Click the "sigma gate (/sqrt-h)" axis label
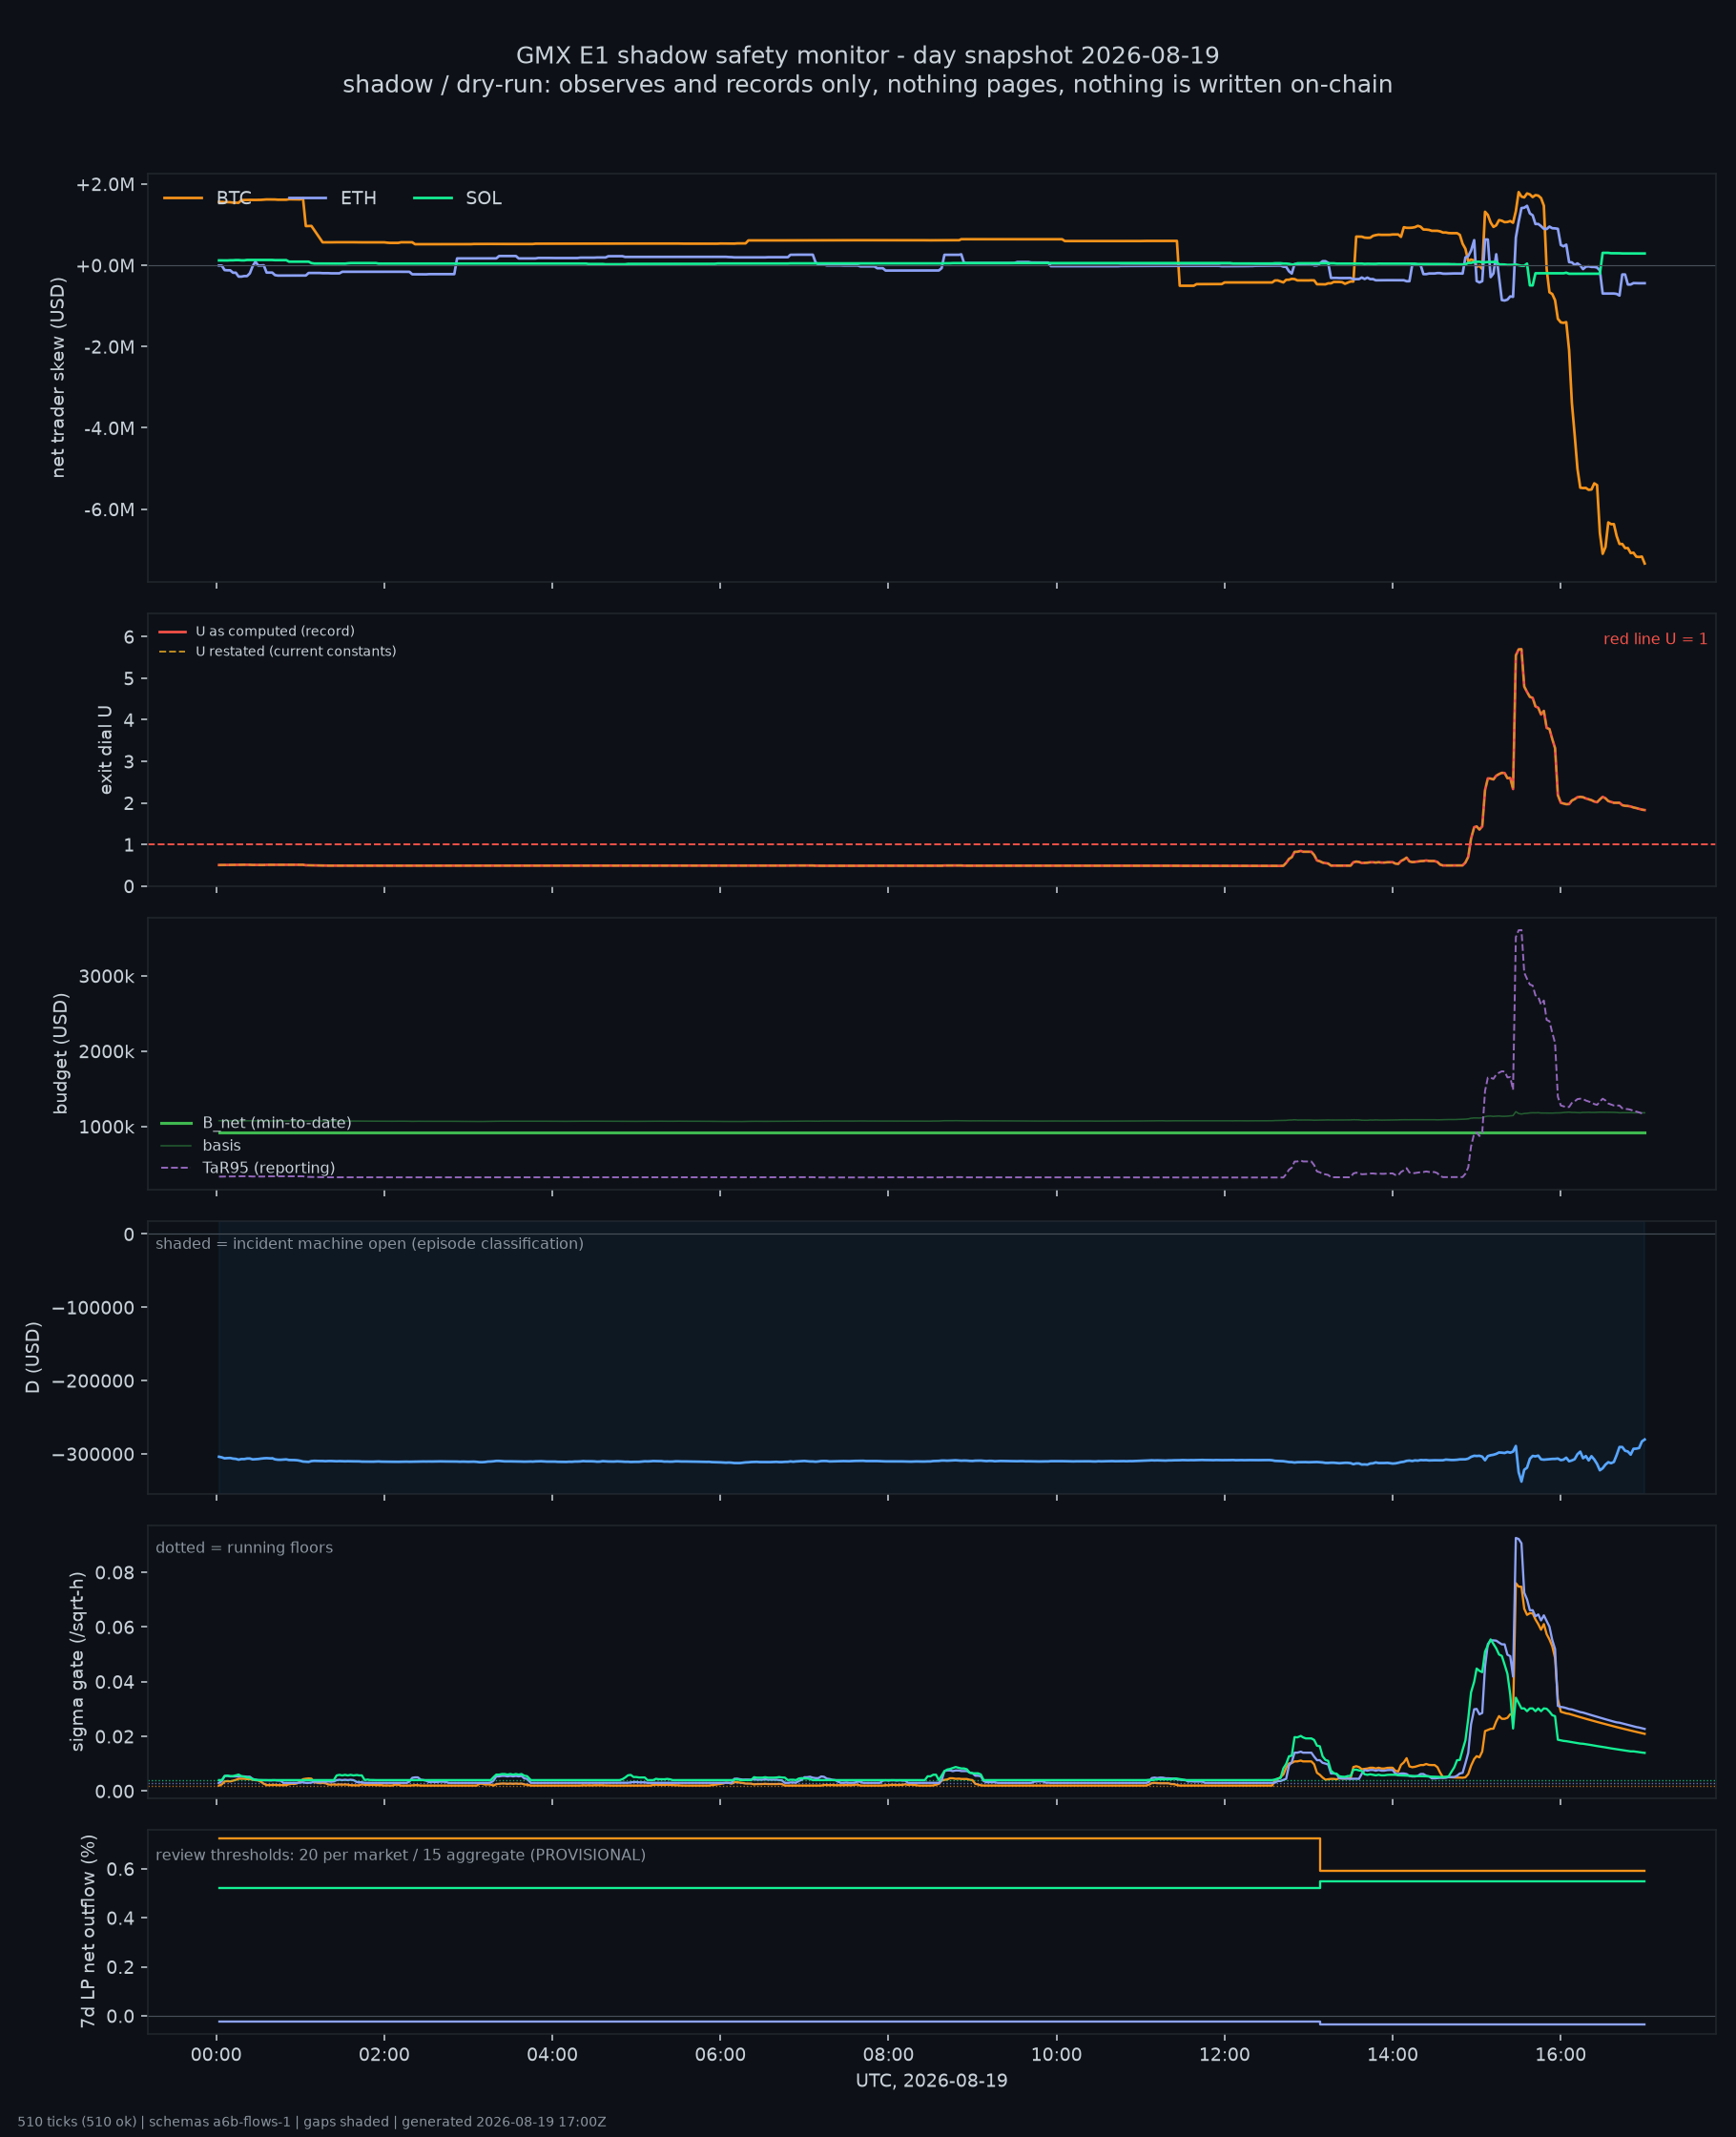The image size is (1736, 2137). (77, 1661)
